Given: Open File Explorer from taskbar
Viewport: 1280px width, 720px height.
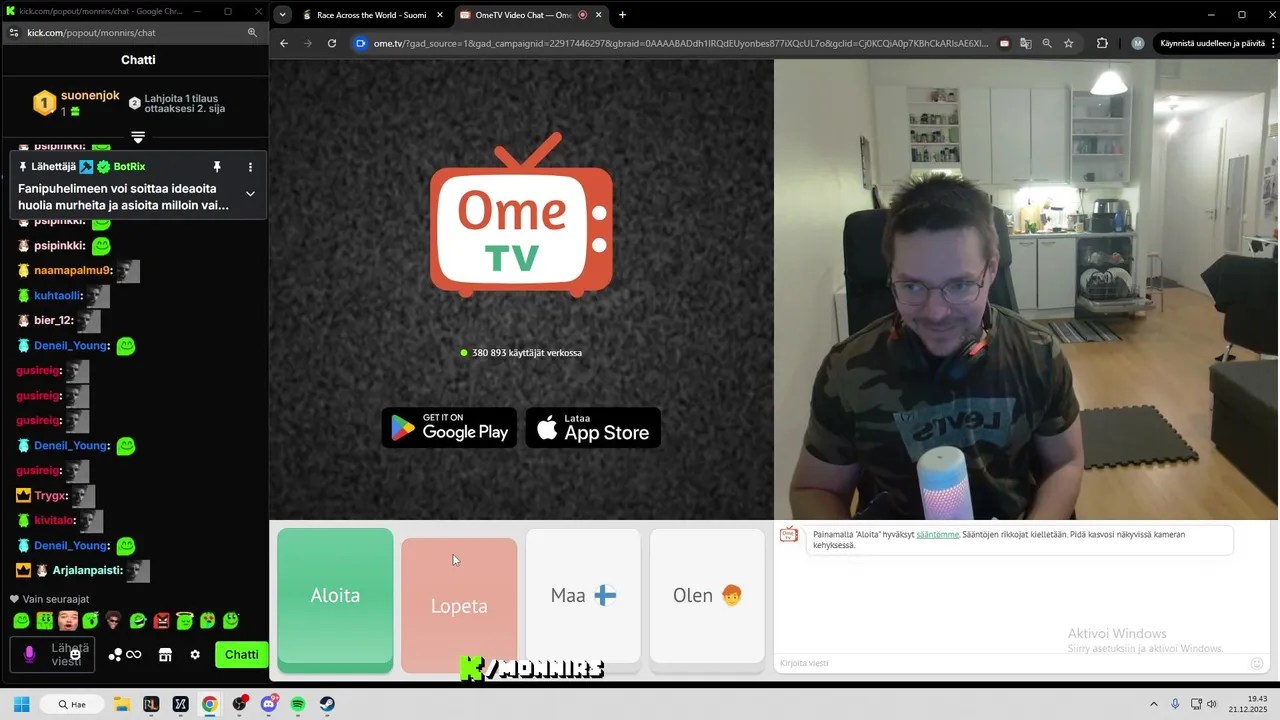Looking at the screenshot, I should tap(121, 704).
